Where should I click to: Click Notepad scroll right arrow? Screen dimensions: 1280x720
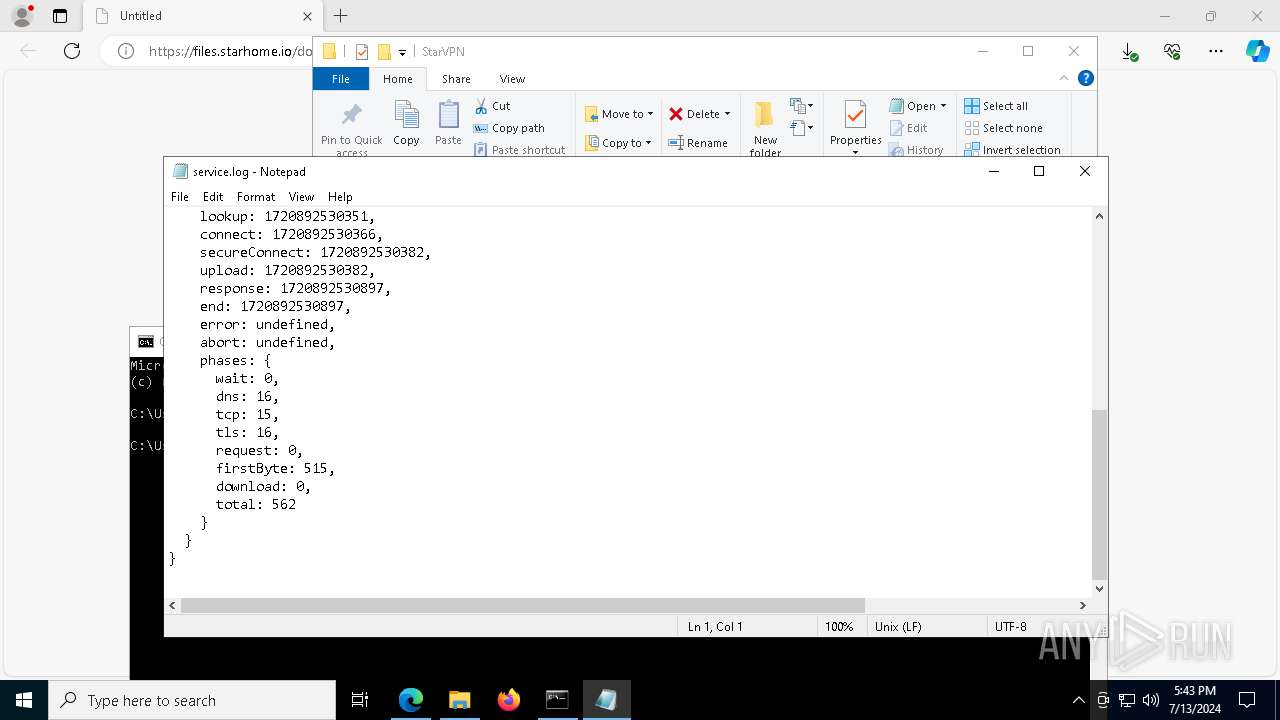click(1082, 605)
